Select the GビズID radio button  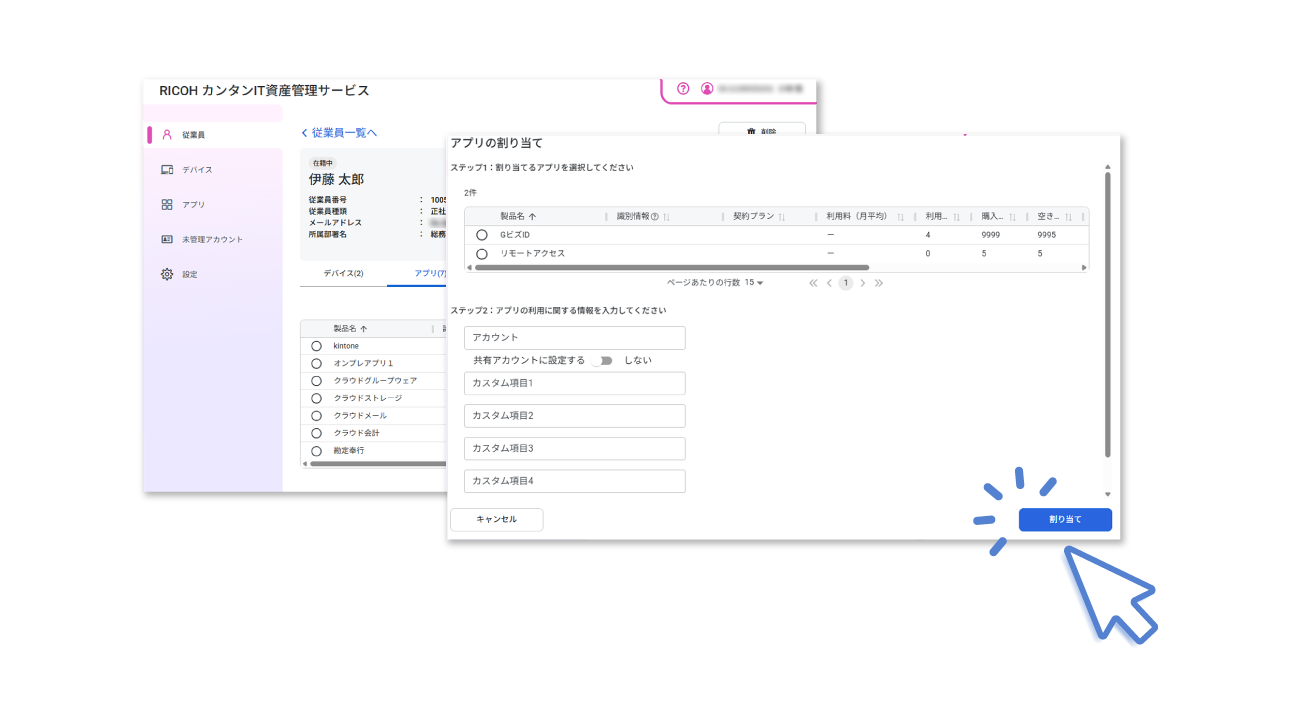483,235
